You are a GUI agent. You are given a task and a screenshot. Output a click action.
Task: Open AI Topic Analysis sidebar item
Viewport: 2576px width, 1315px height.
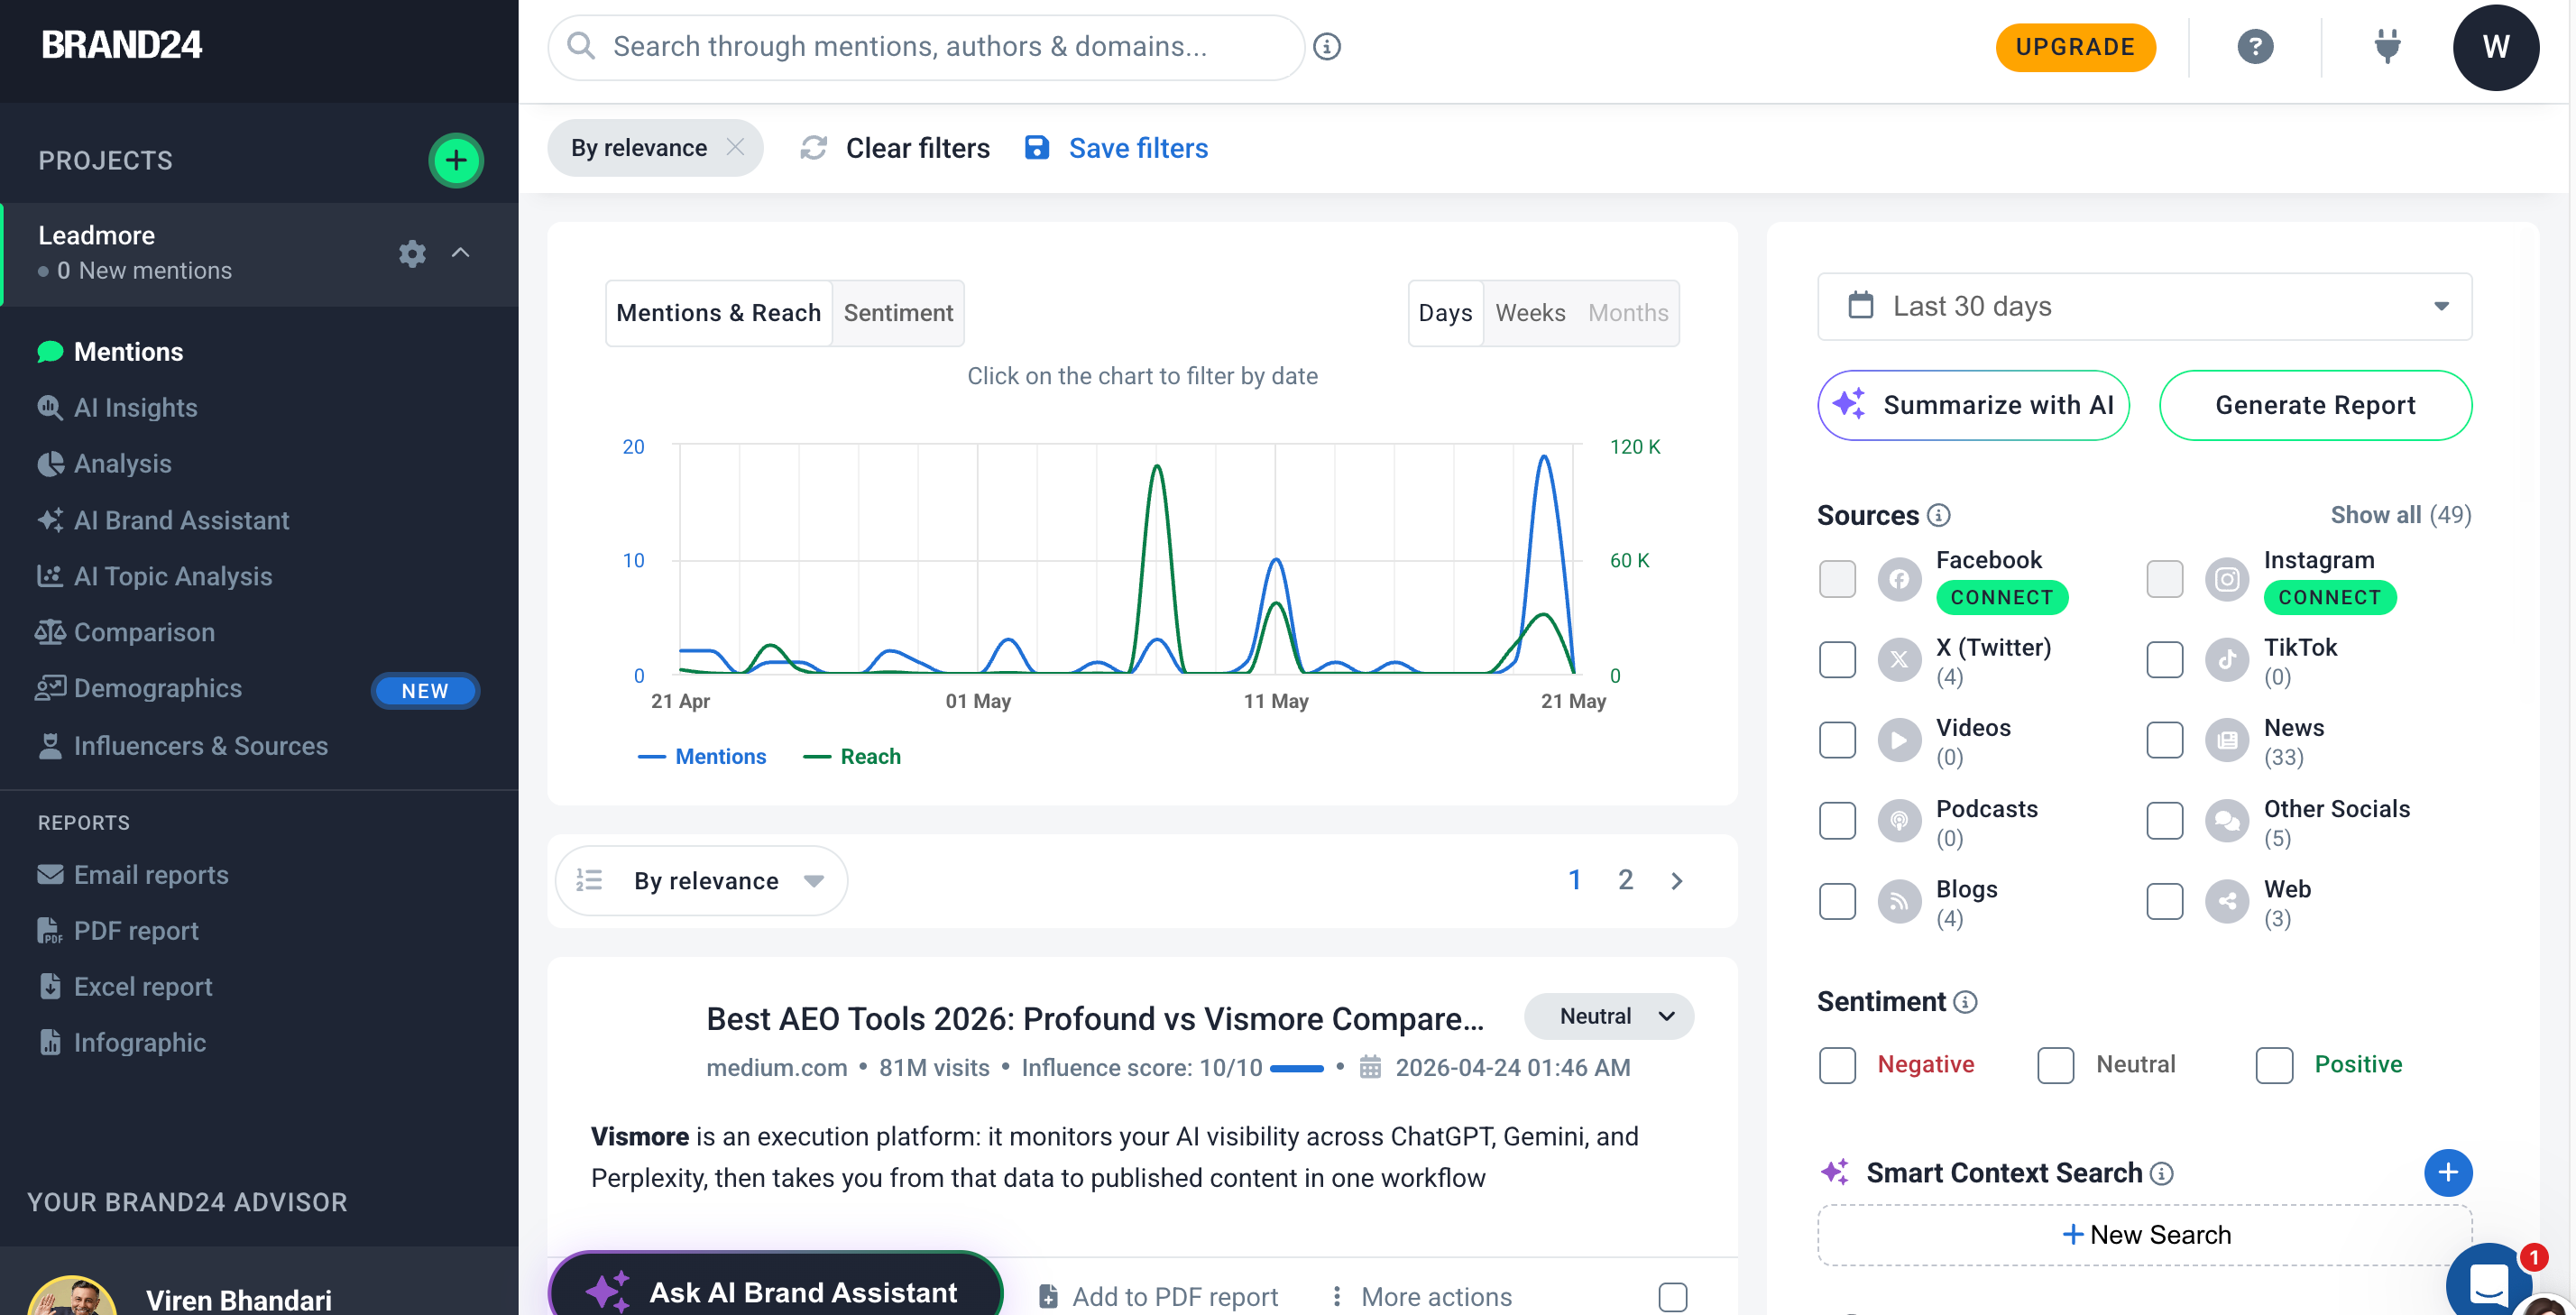pyautogui.click(x=172, y=577)
